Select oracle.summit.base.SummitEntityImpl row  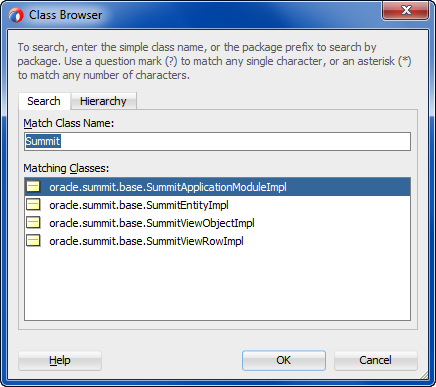point(217,205)
